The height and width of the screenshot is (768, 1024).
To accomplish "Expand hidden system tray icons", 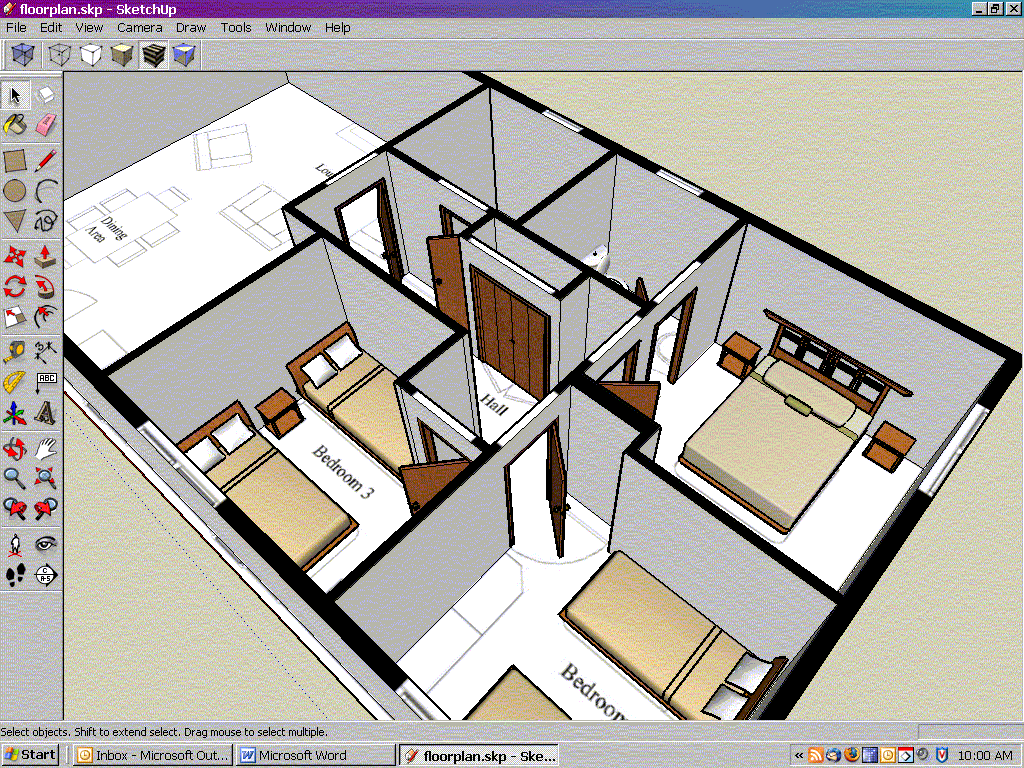I will click(x=800, y=755).
